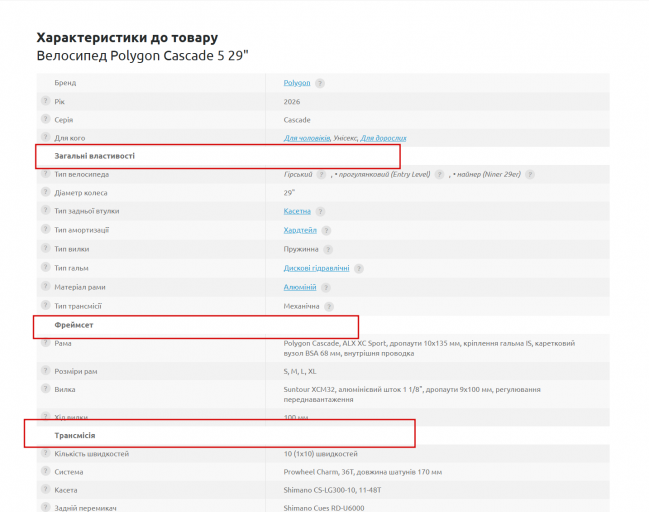Select frame sizes S, M, L, XL
649x512 pixels.
[x=300, y=372]
